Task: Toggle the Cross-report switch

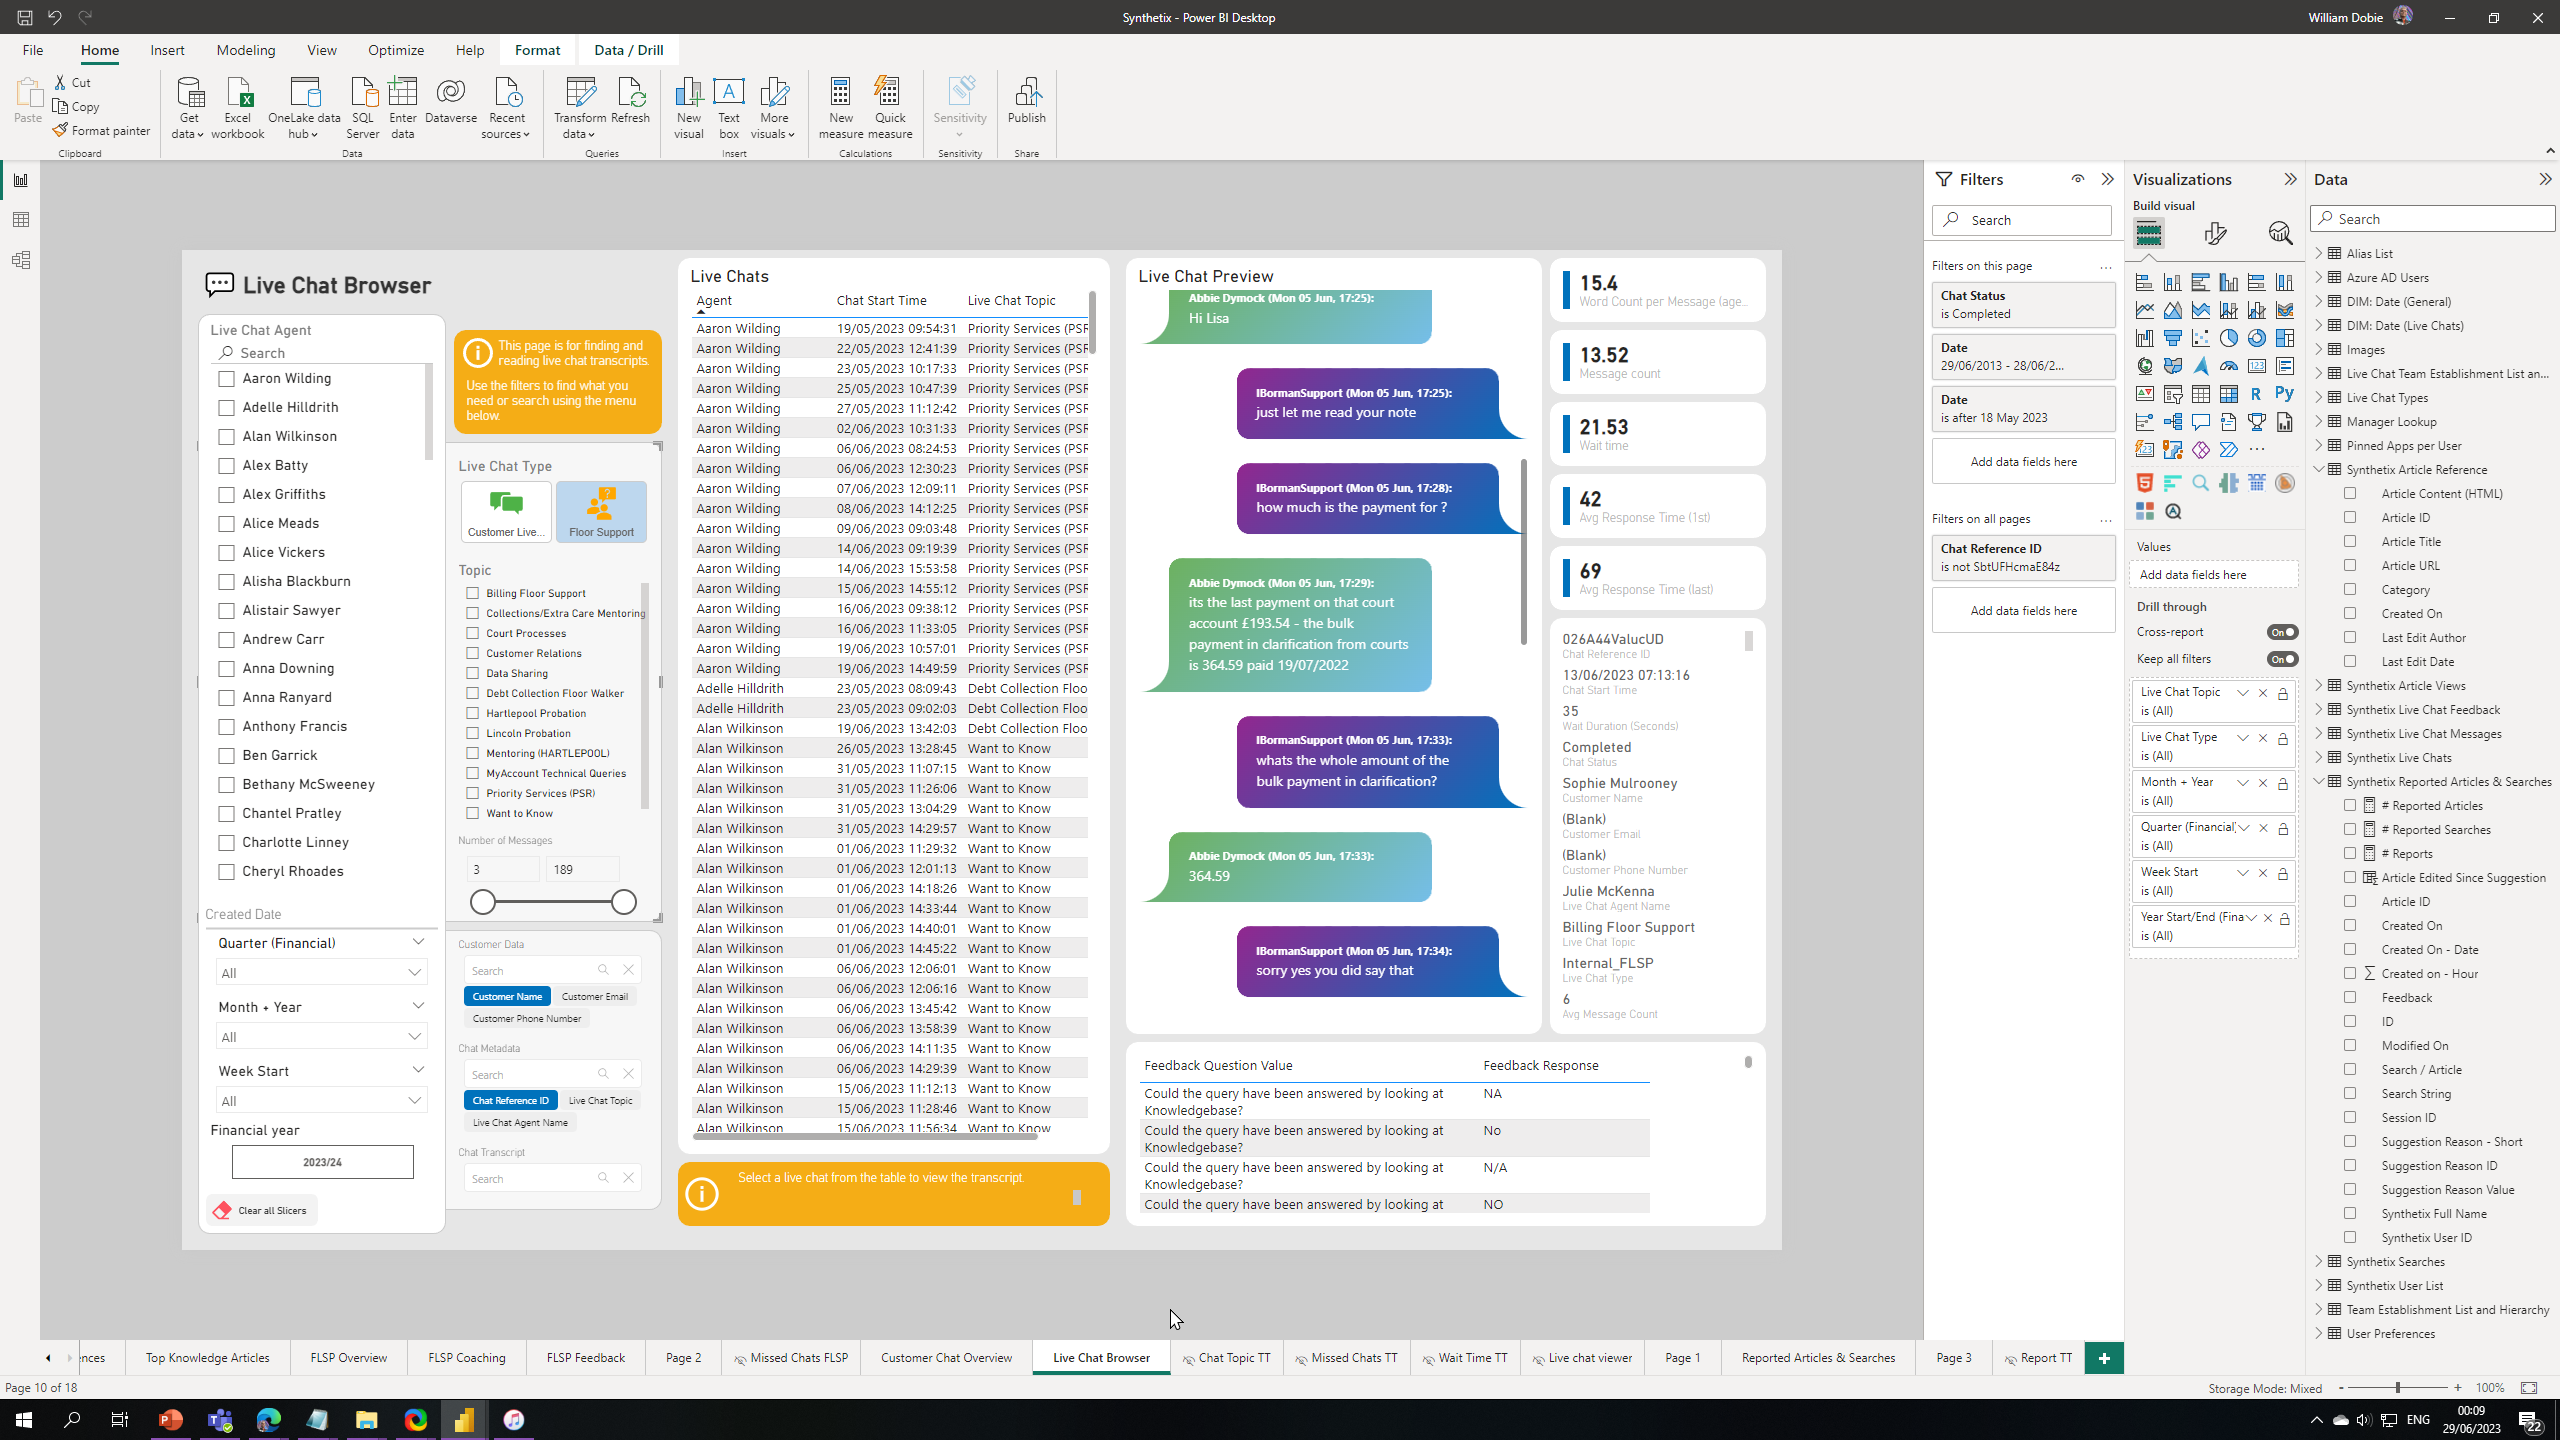Action: pyautogui.click(x=2282, y=632)
